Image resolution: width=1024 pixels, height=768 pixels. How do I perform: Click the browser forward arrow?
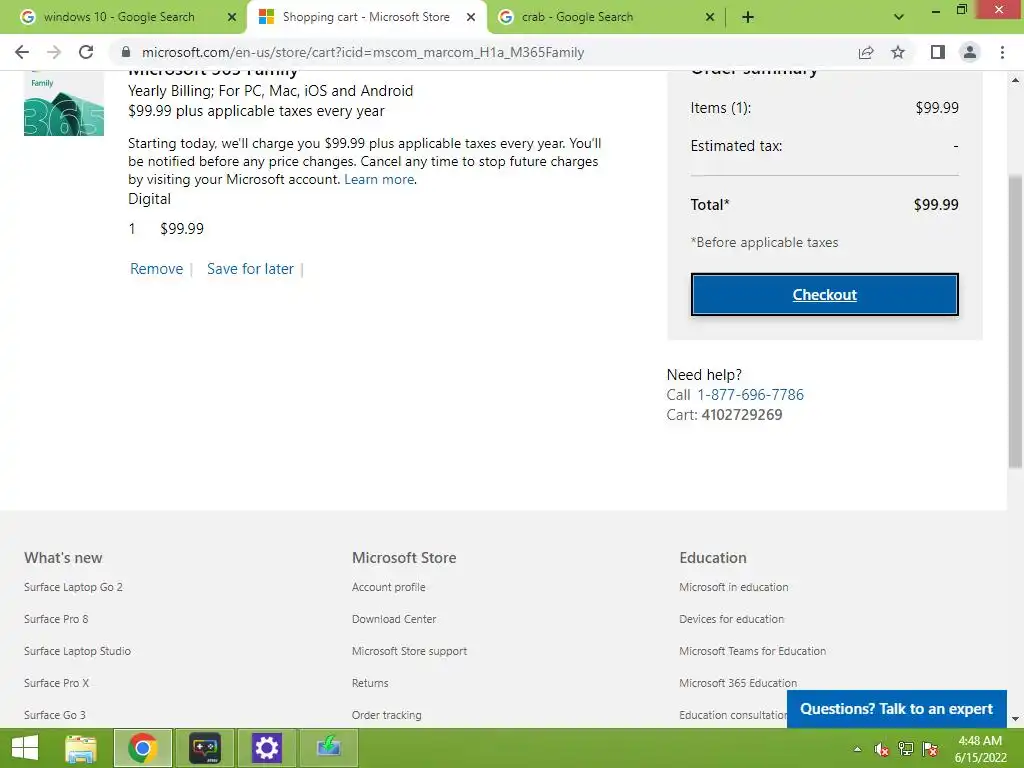pos(54,52)
